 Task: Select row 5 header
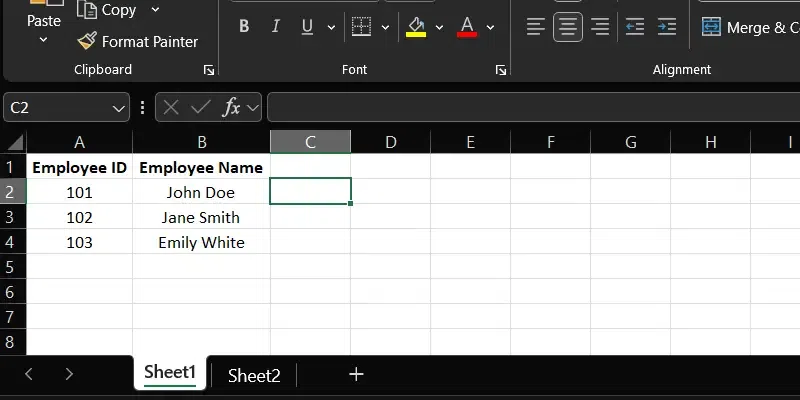coord(13,266)
